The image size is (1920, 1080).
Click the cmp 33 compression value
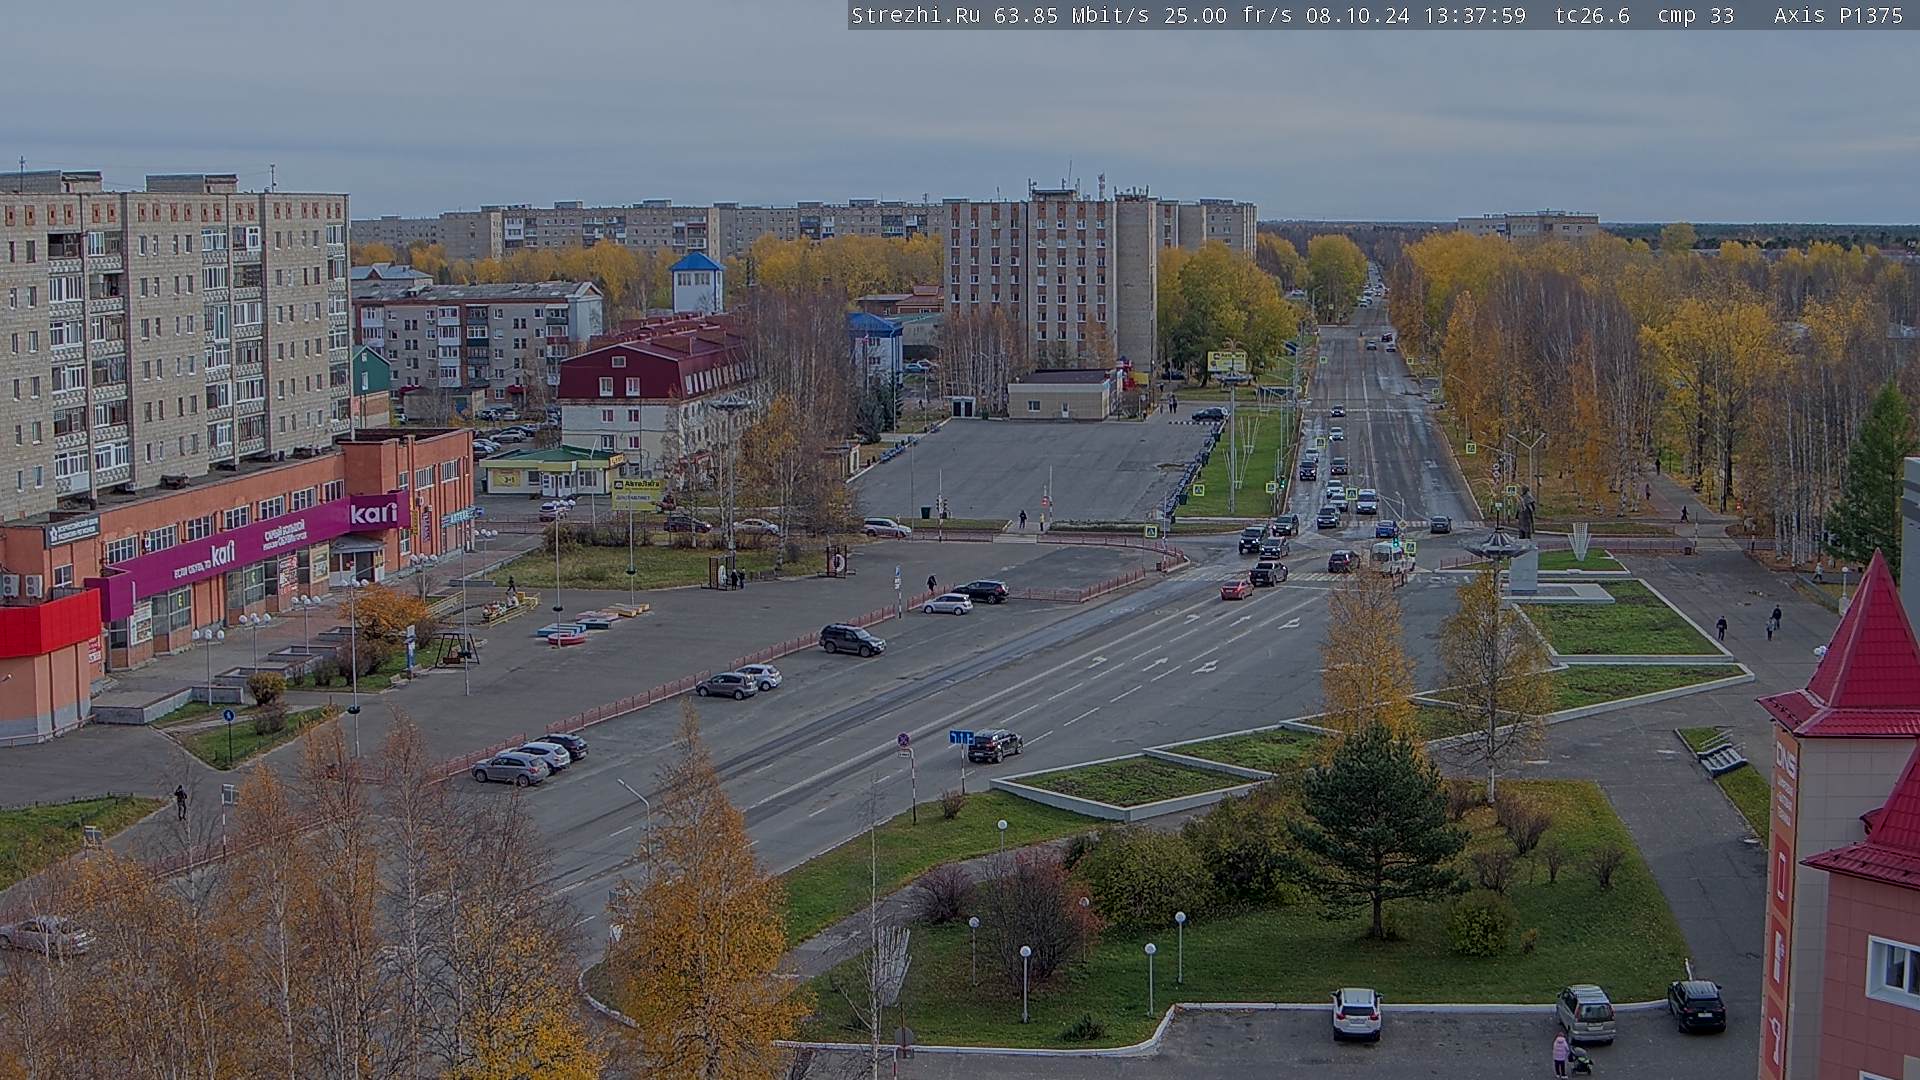(1696, 15)
